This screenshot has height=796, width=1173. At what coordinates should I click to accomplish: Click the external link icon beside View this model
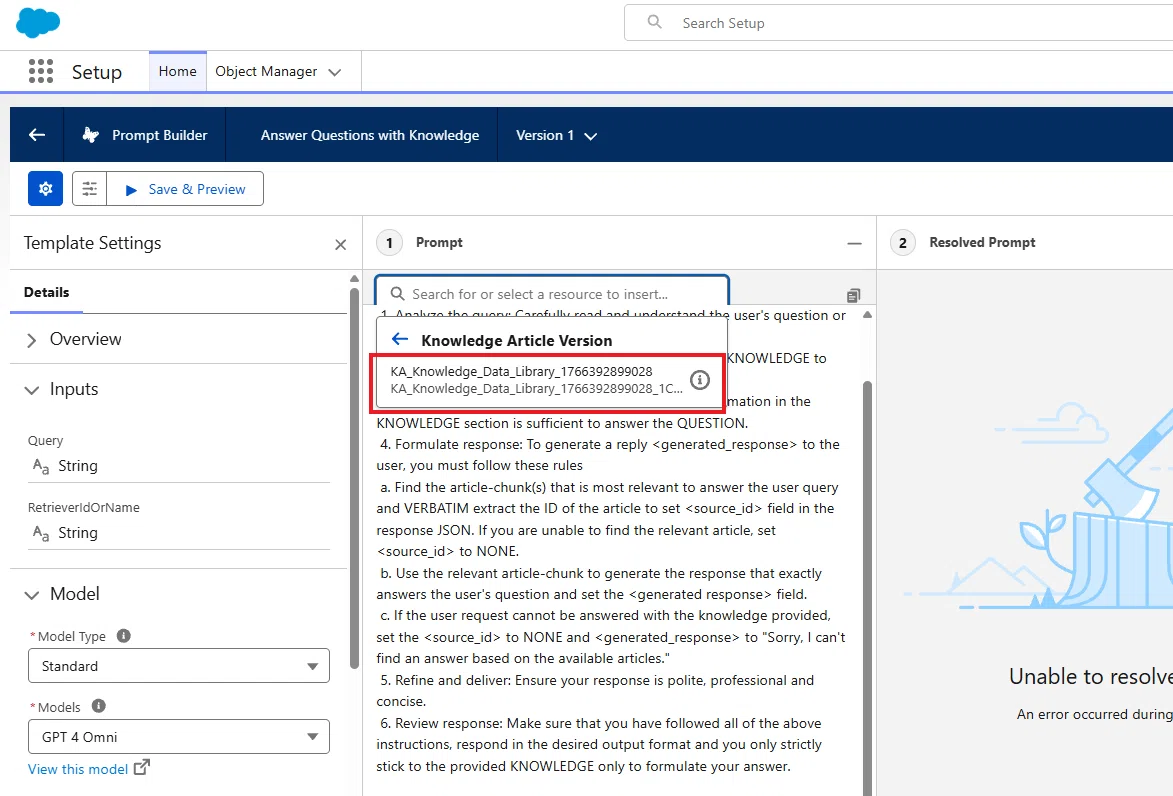coord(141,768)
